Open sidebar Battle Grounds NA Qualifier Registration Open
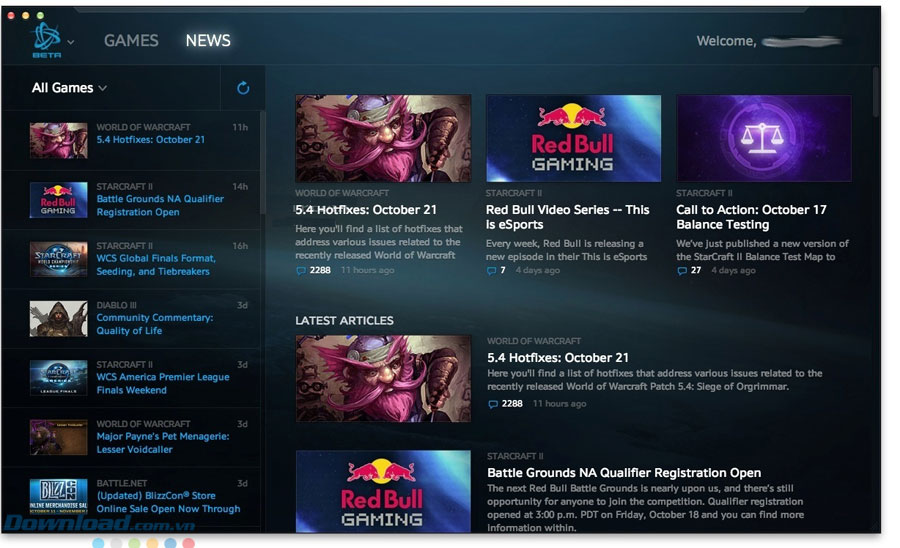Screen dimensions: 900x548 point(160,205)
